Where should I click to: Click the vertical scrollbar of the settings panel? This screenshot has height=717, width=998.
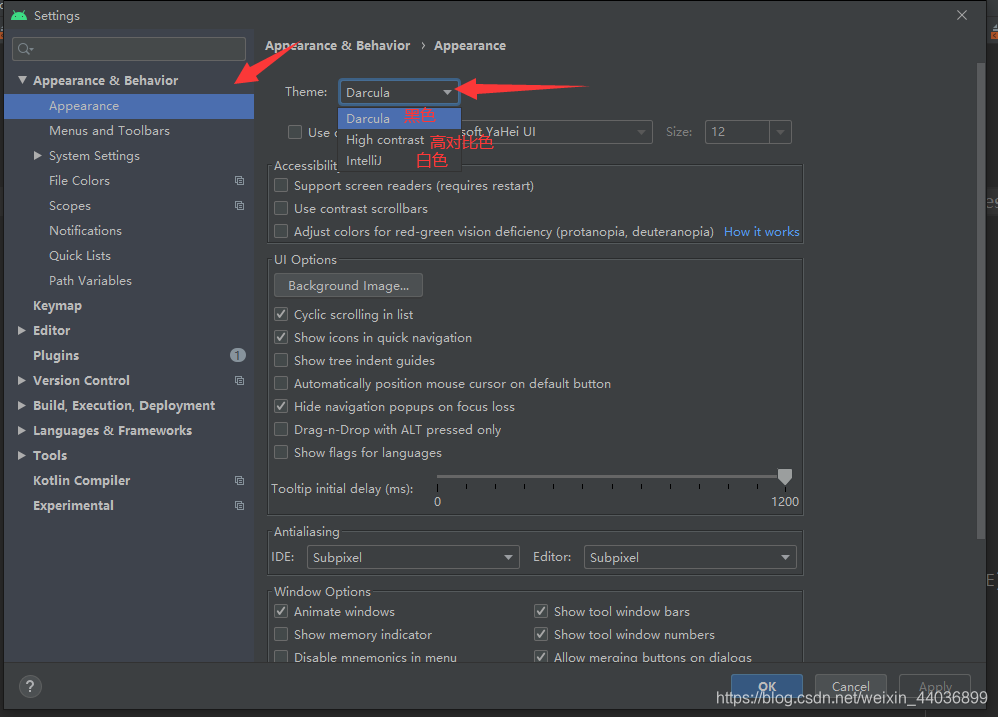coord(981,302)
